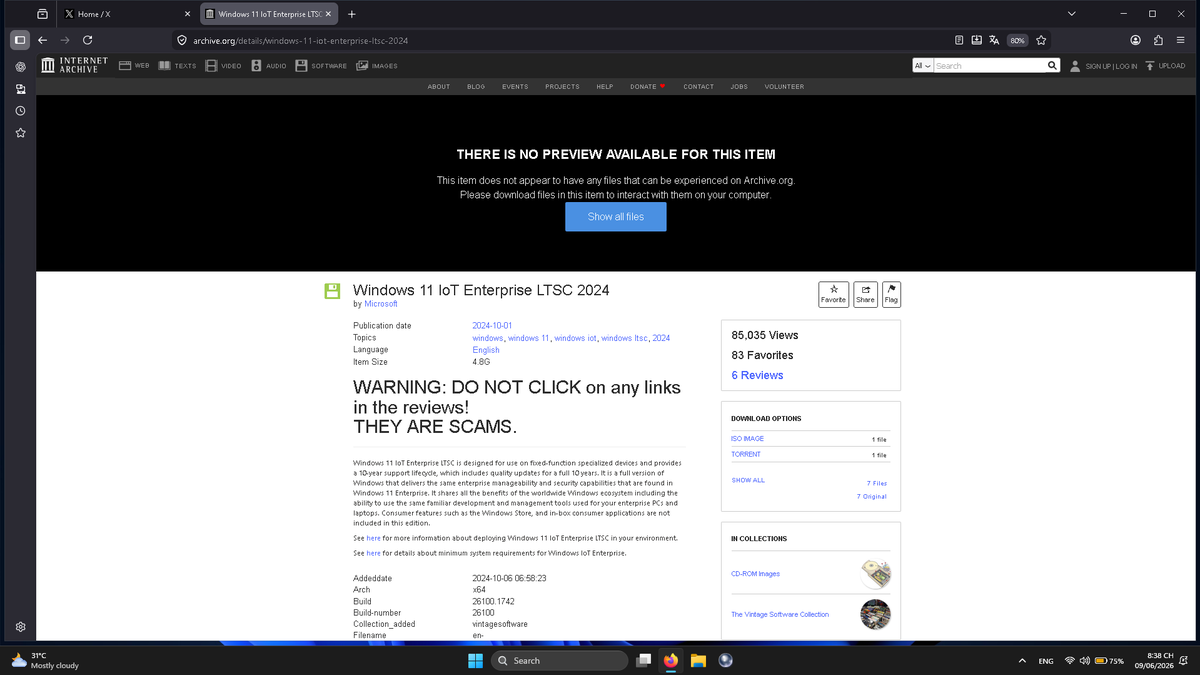Open File Explorer from the taskbar

click(698, 660)
